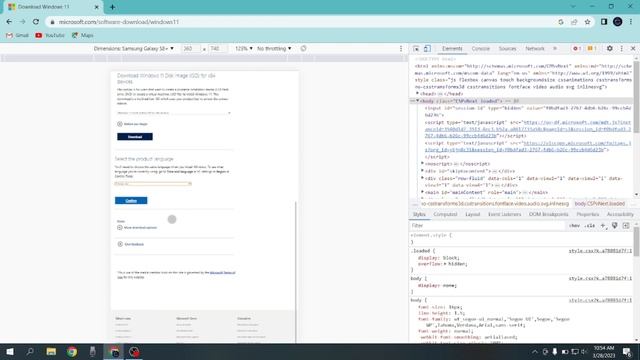
Task: Open DevTools three-dot customize menu
Action: [x=622, y=48]
